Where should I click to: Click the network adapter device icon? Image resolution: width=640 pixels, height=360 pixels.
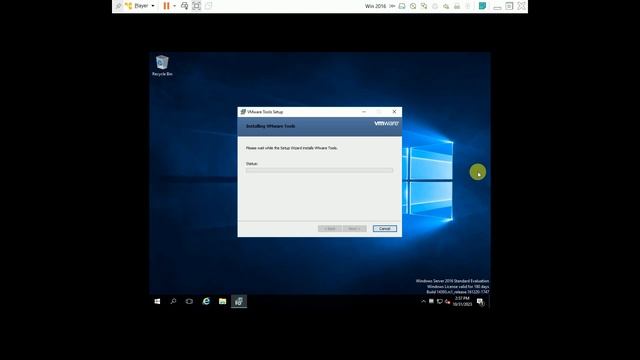[x=424, y=6]
